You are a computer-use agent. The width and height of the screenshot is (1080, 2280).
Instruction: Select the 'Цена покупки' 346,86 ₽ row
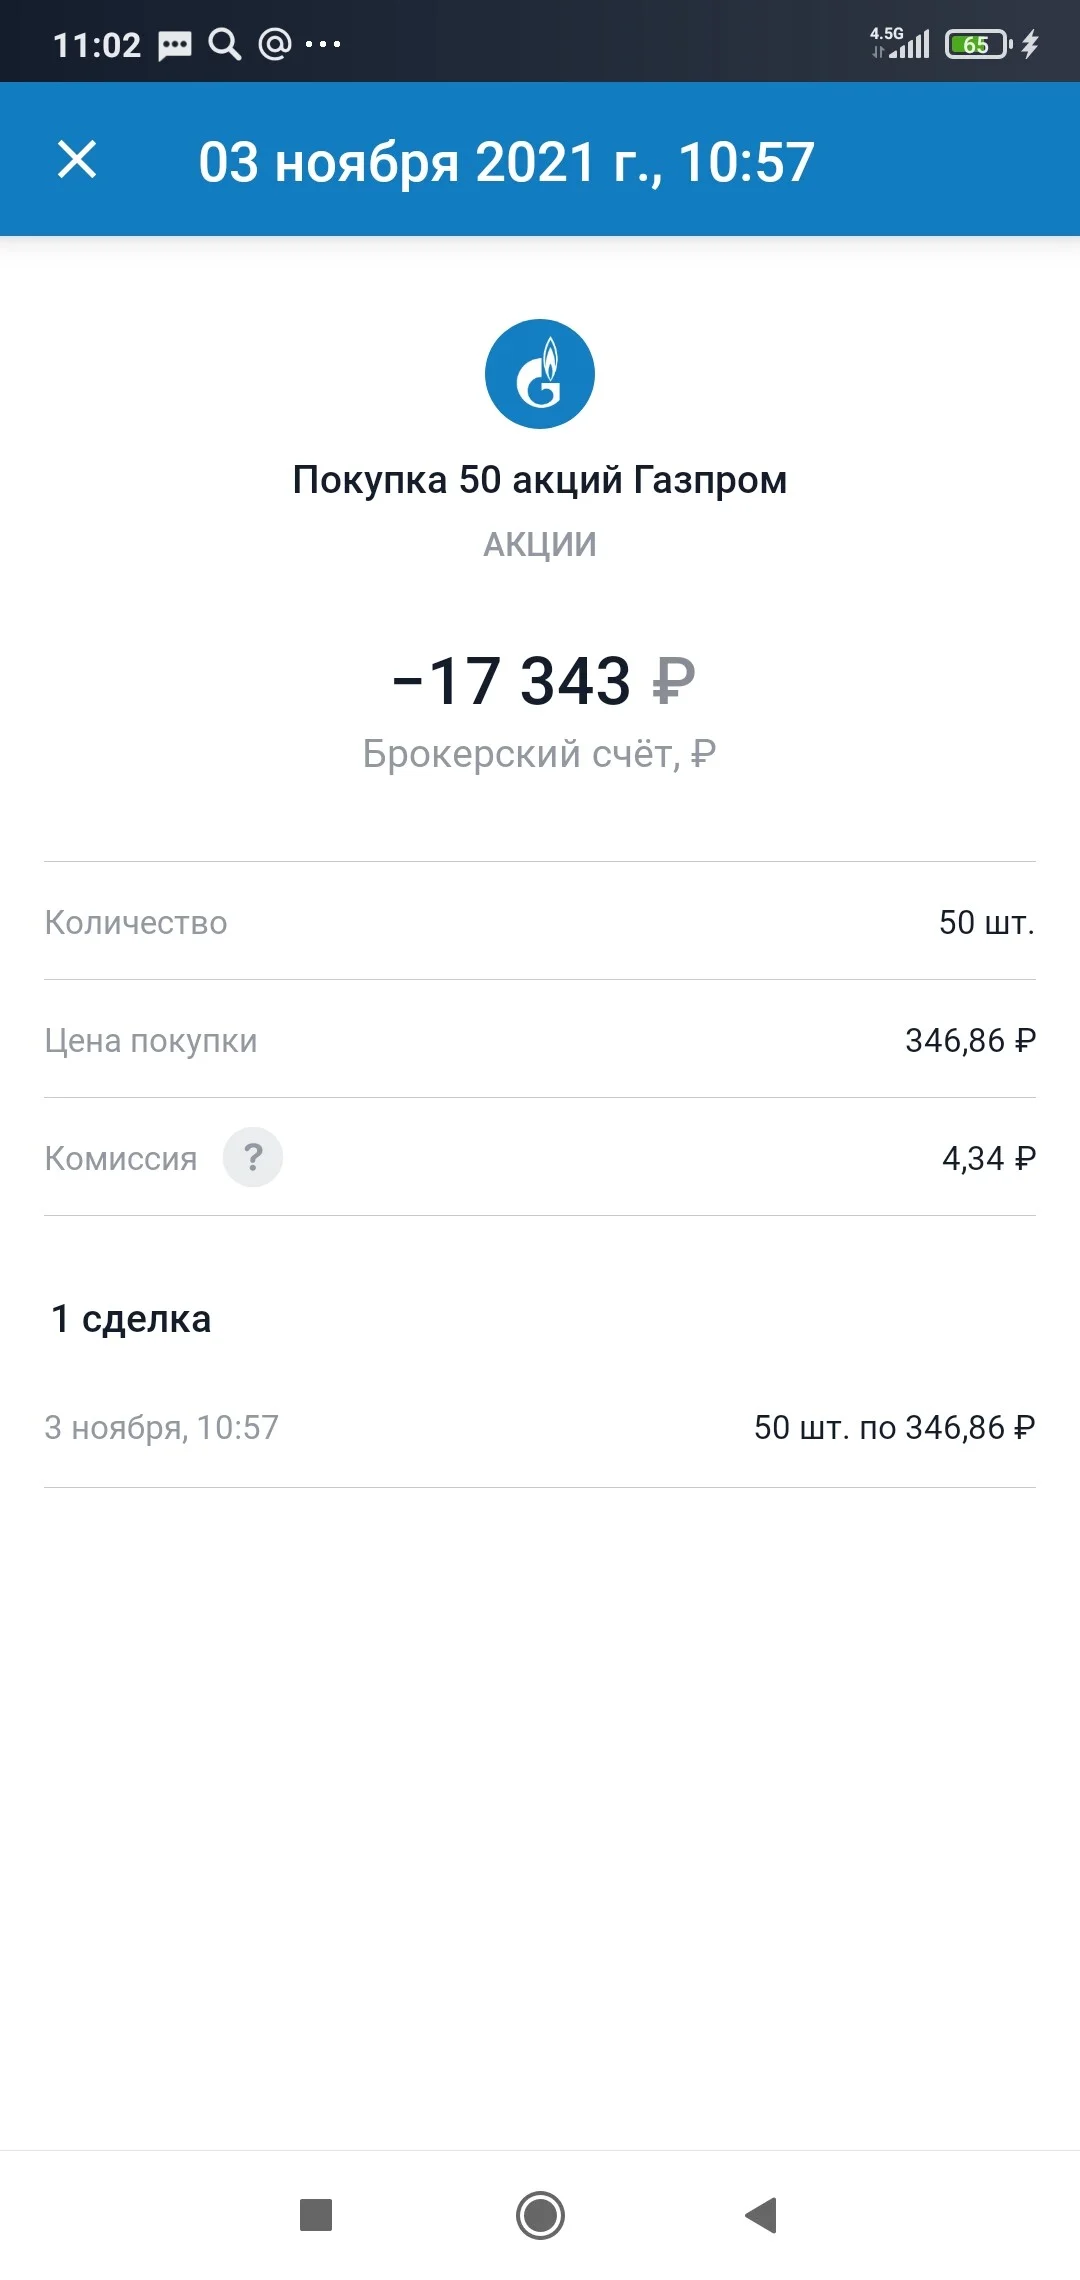tap(540, 1039)
